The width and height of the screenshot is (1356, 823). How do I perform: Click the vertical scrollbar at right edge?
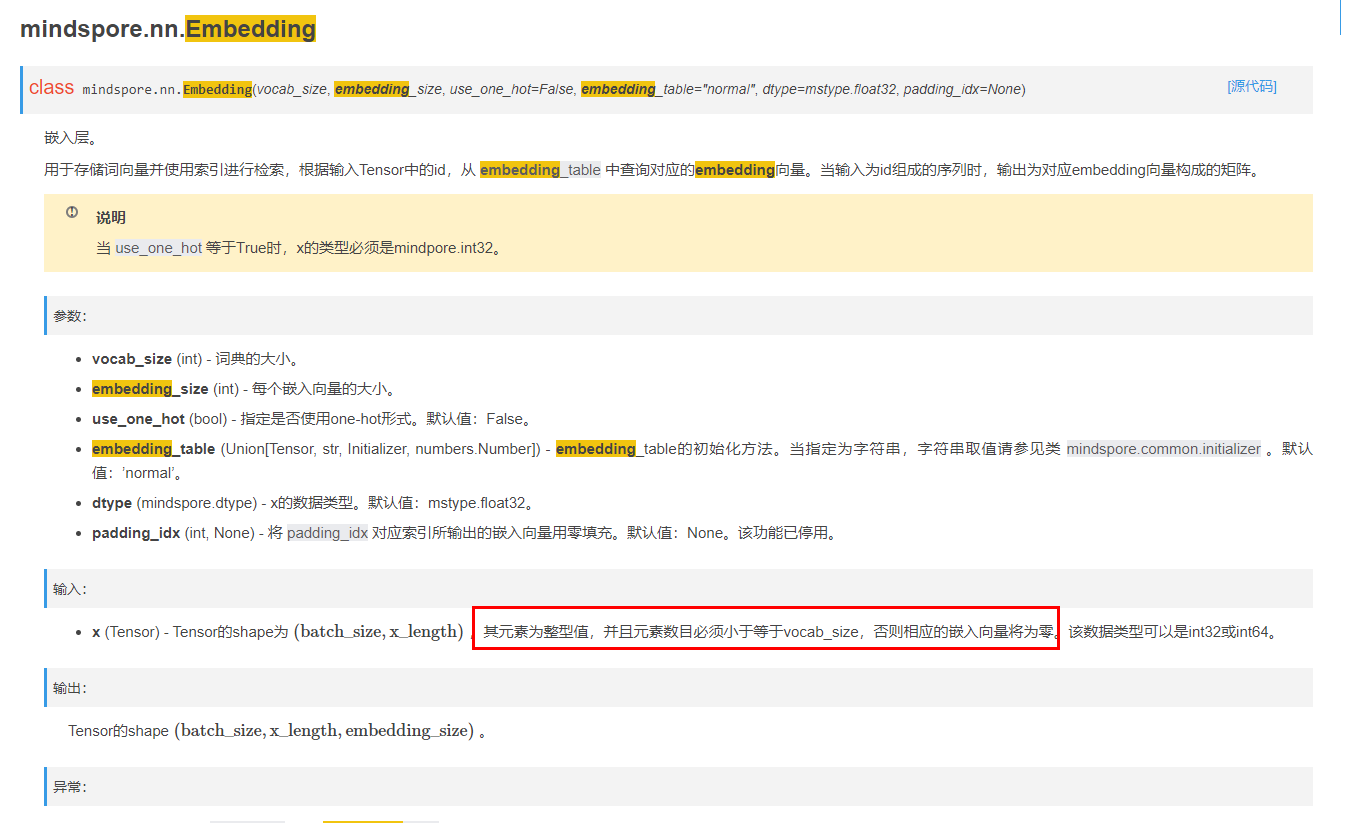point(1341,17)
